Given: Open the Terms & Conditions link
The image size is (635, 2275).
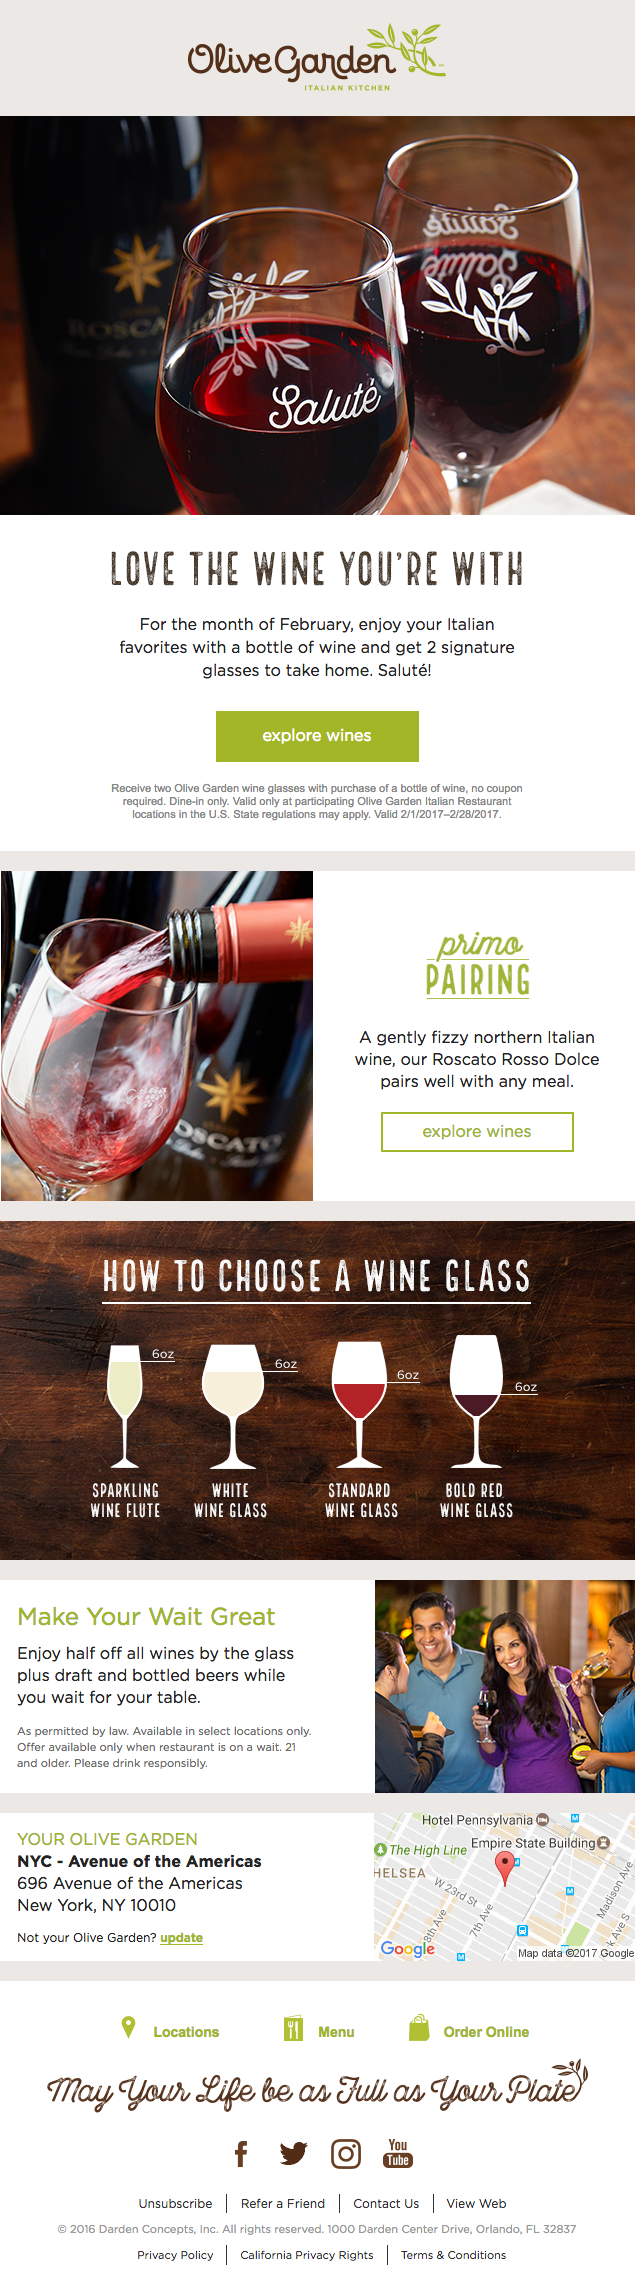Looking at the screenshot, I should coord(453,2255).
